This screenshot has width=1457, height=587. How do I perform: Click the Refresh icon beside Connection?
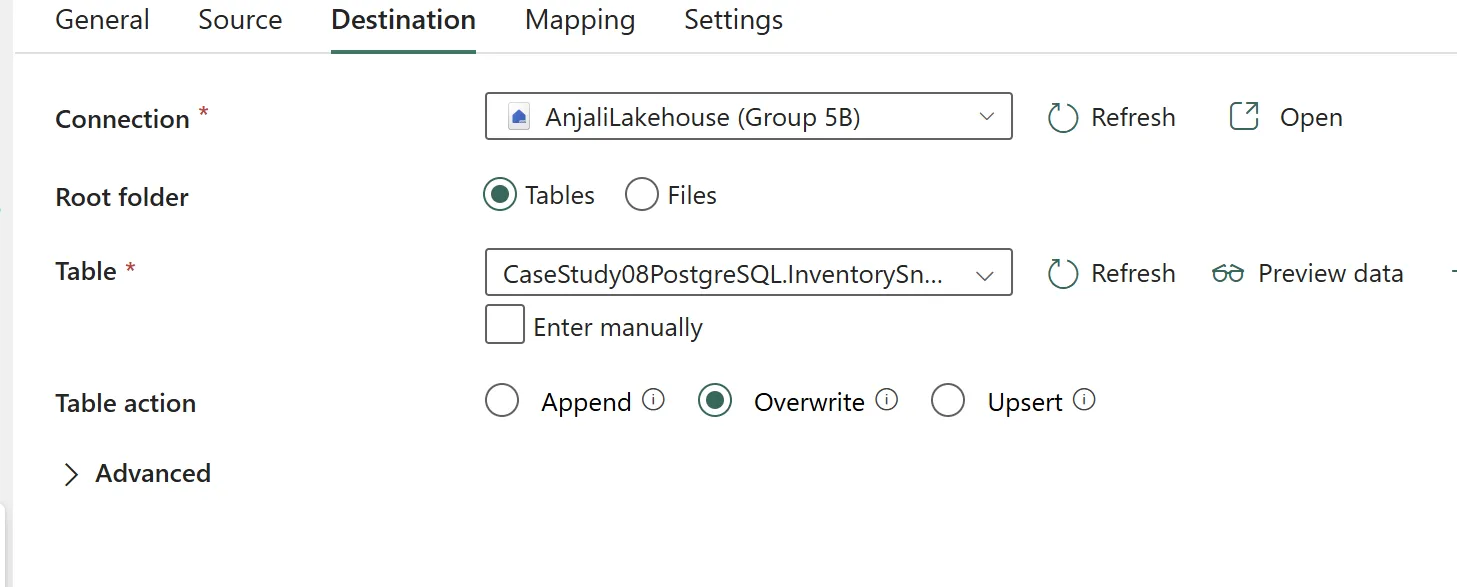point(1062,118)
